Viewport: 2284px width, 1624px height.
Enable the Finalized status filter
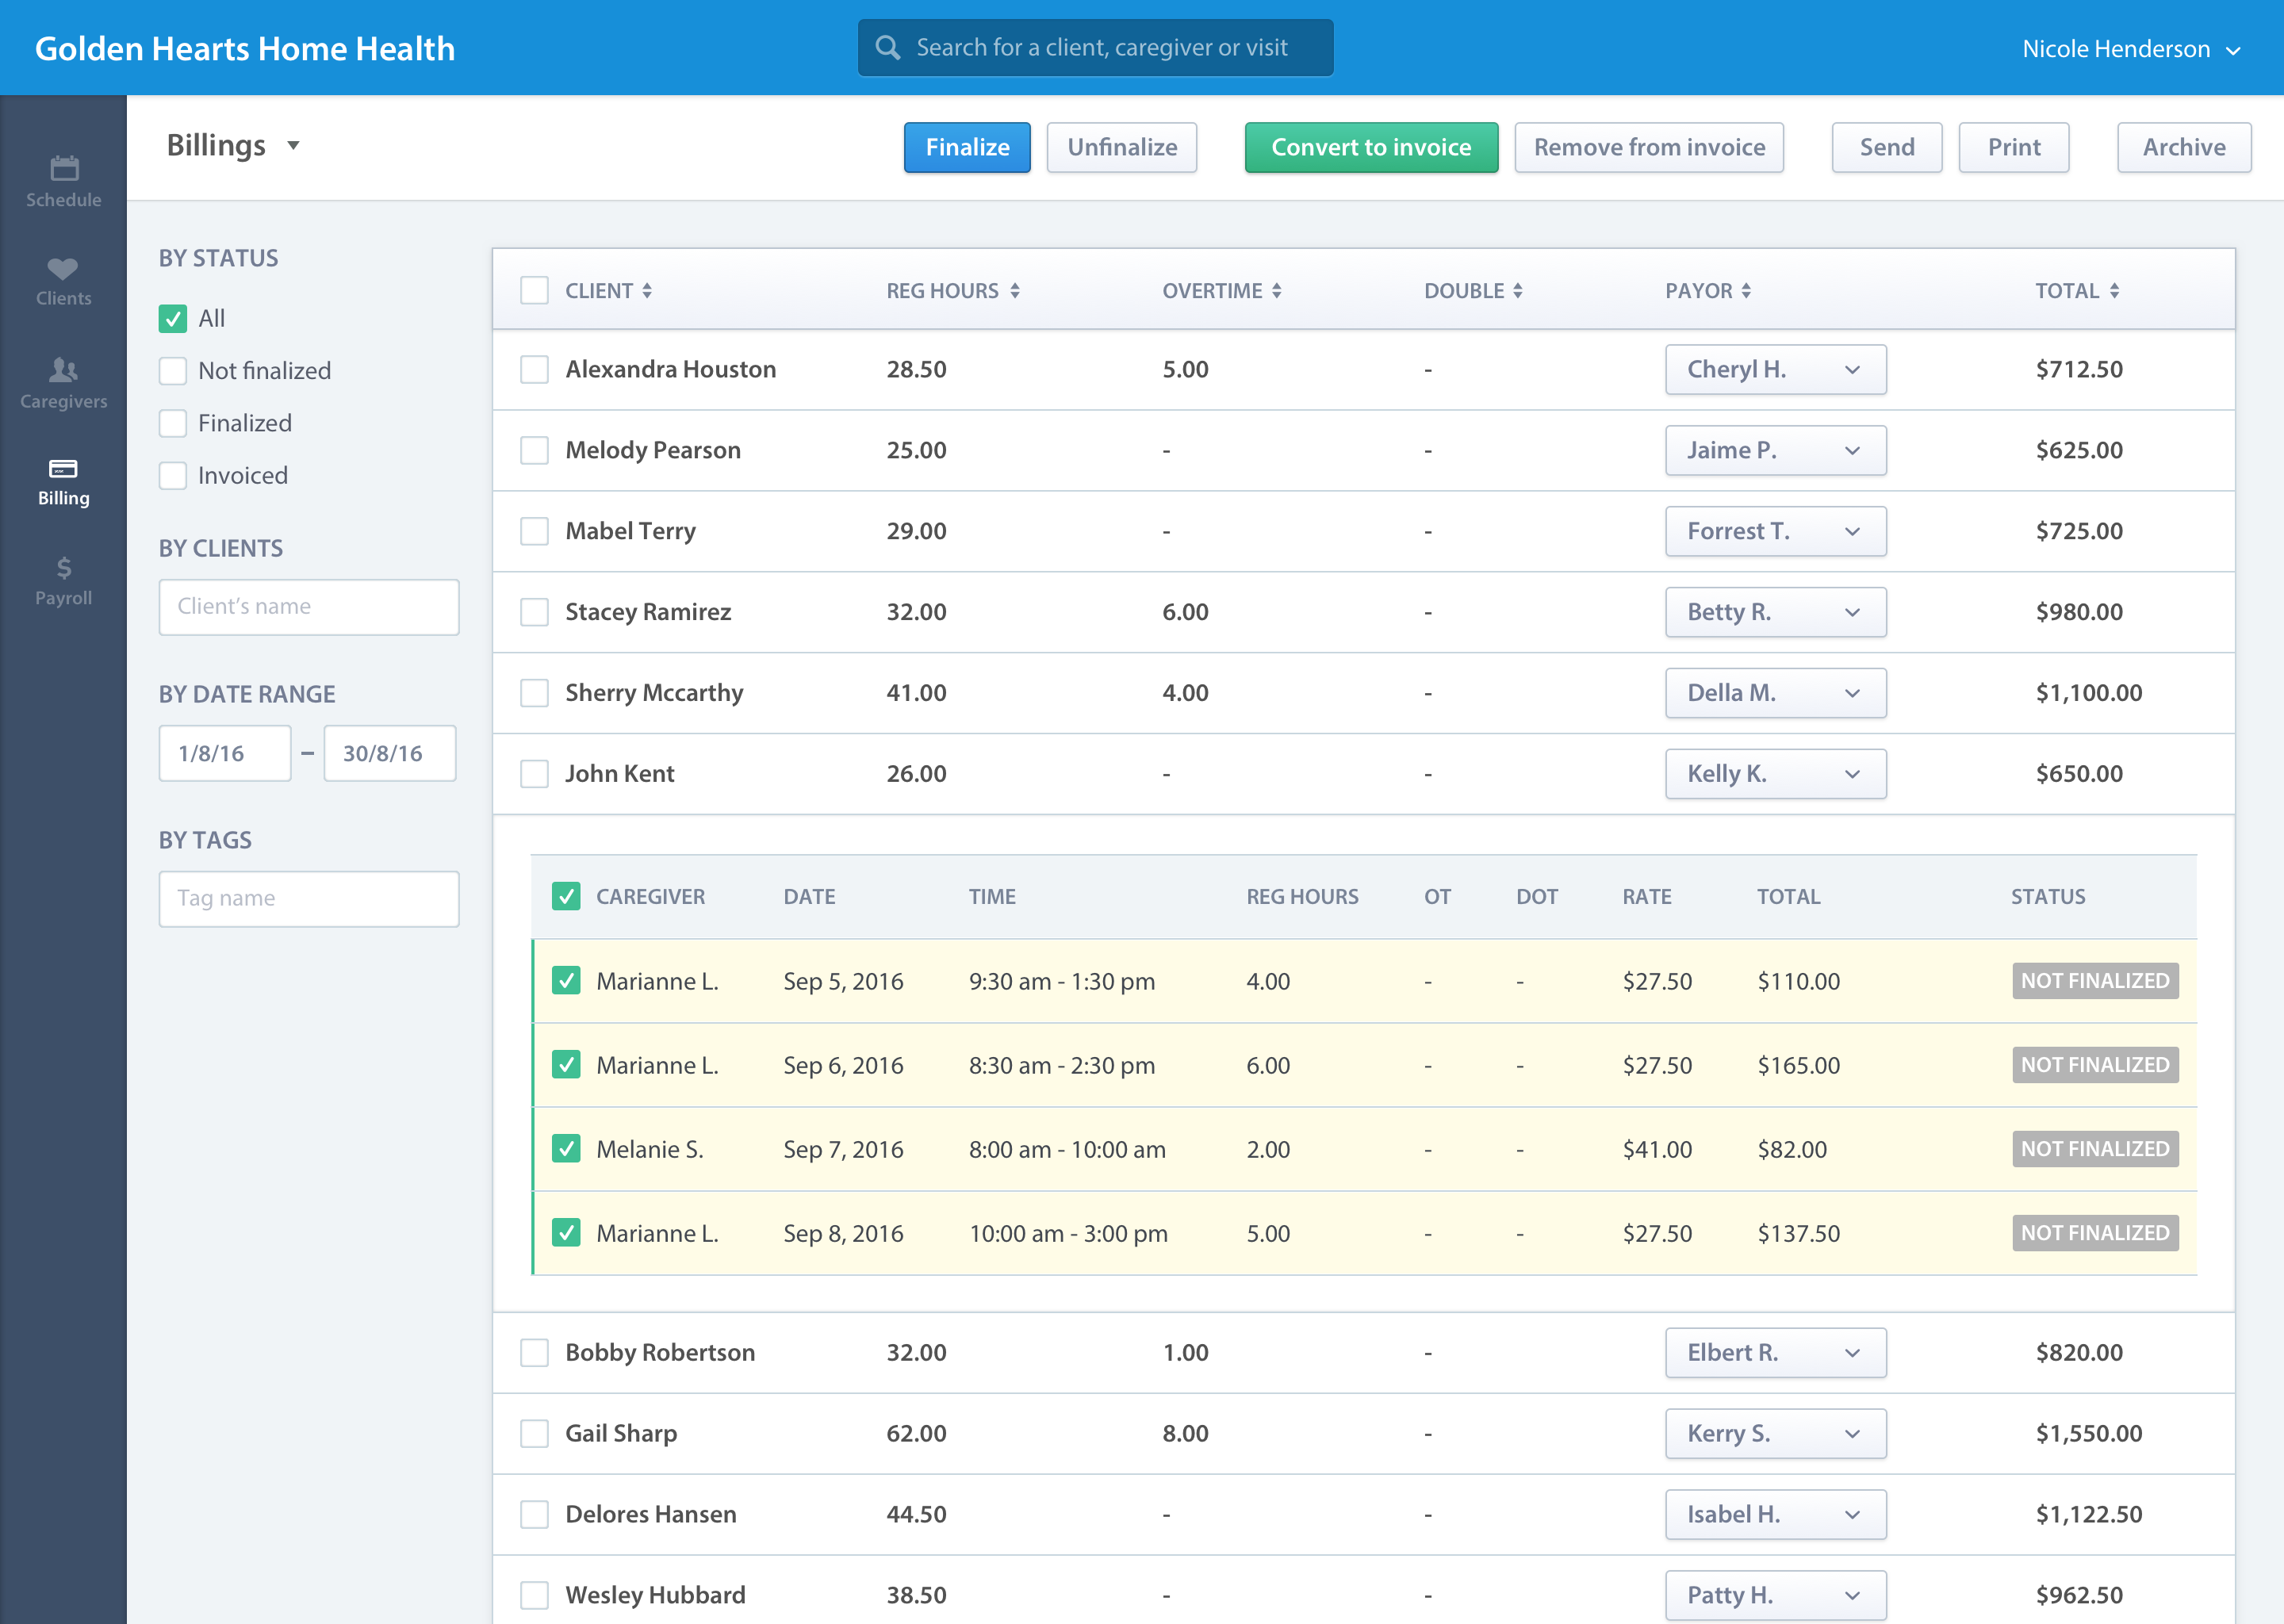173,423
